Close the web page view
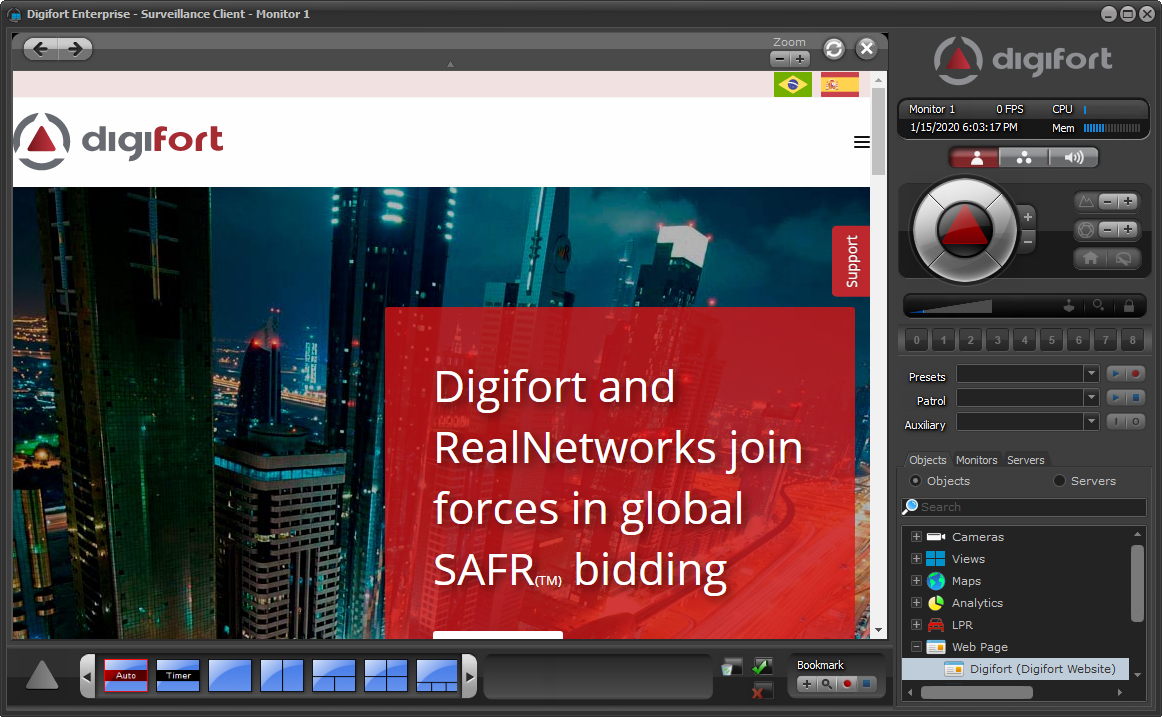The height and width of the screenshot is (717, 1162). [866, 49]
